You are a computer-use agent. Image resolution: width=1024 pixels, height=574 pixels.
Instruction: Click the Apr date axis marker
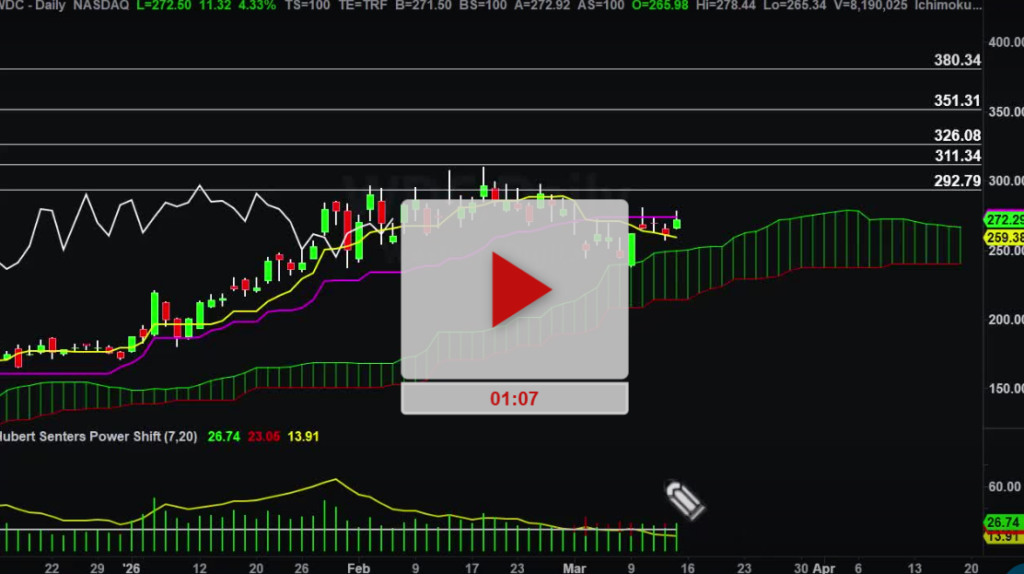tap(824, 567)
